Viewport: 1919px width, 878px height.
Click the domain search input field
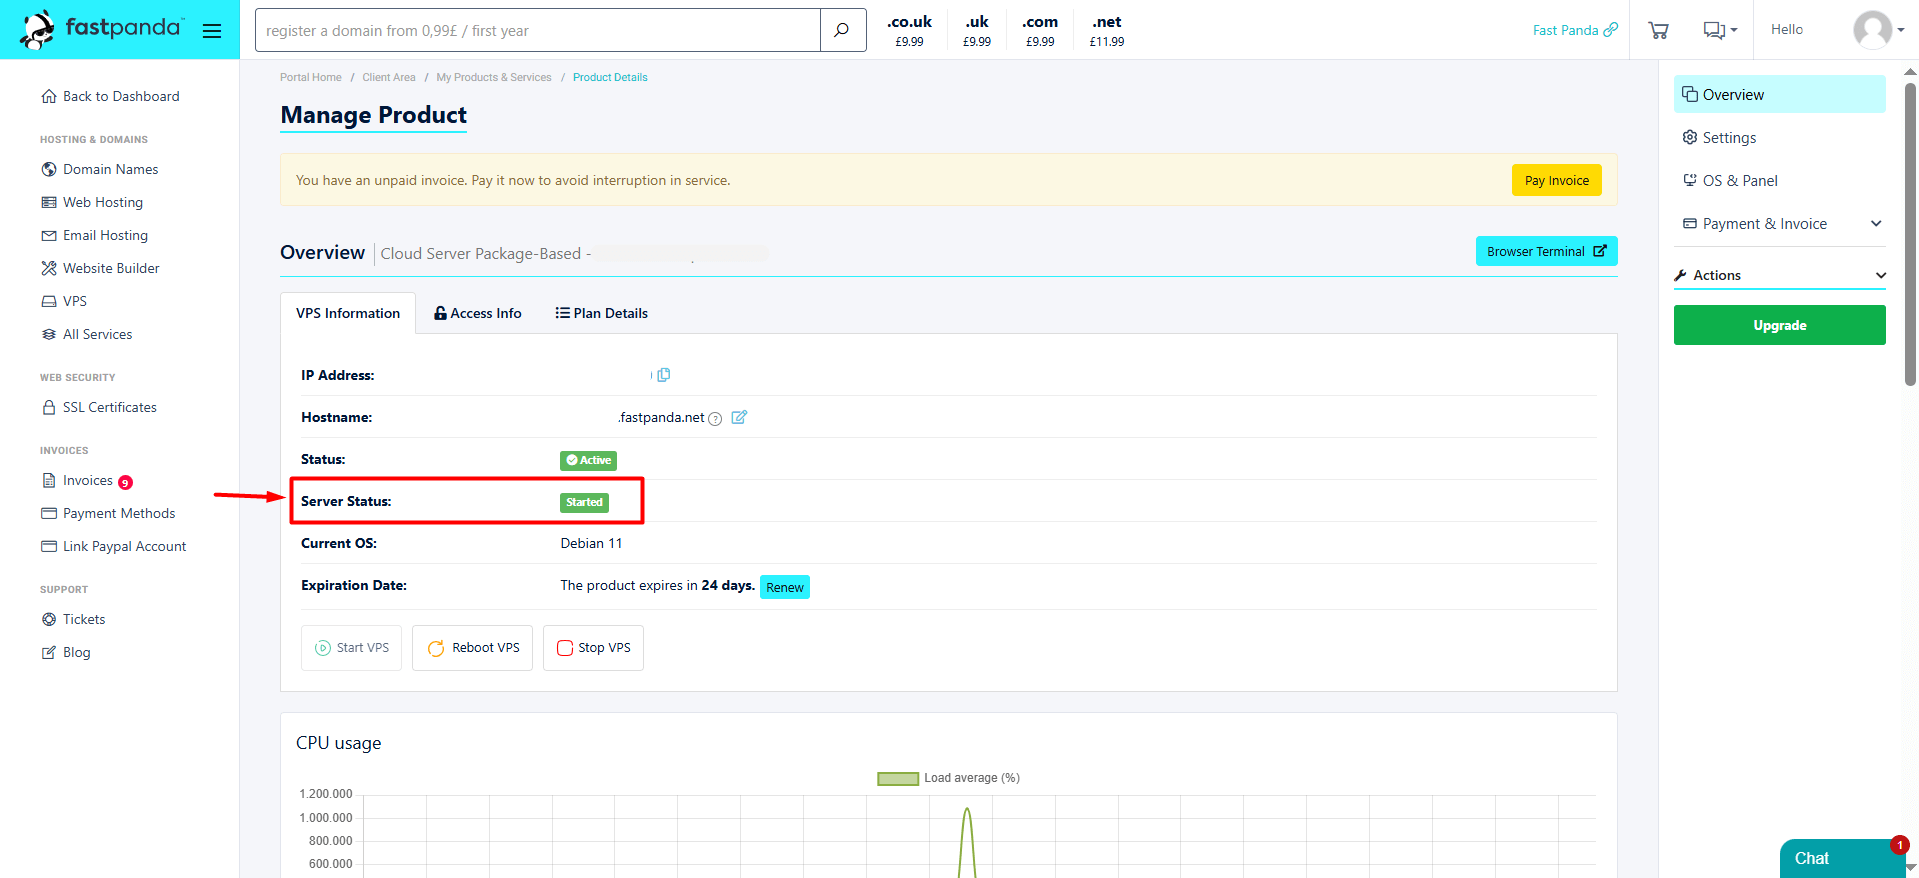coord(538,31)
